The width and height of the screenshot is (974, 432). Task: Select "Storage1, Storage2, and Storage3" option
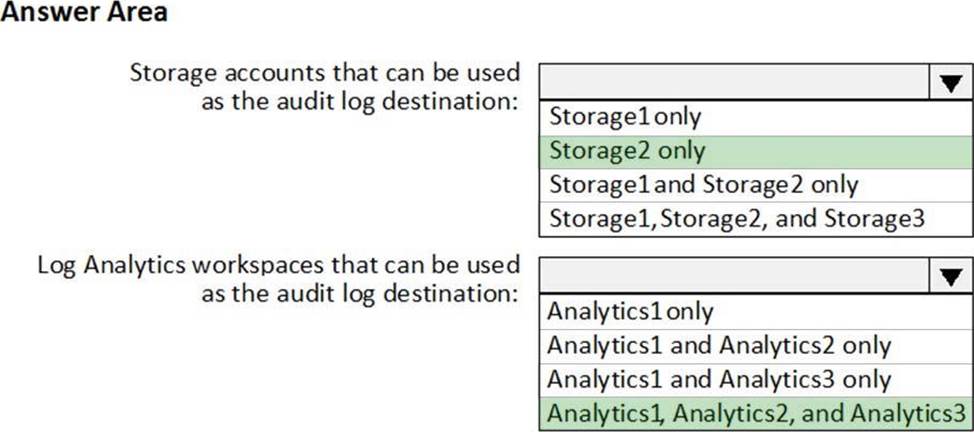(x=735, y=218)
